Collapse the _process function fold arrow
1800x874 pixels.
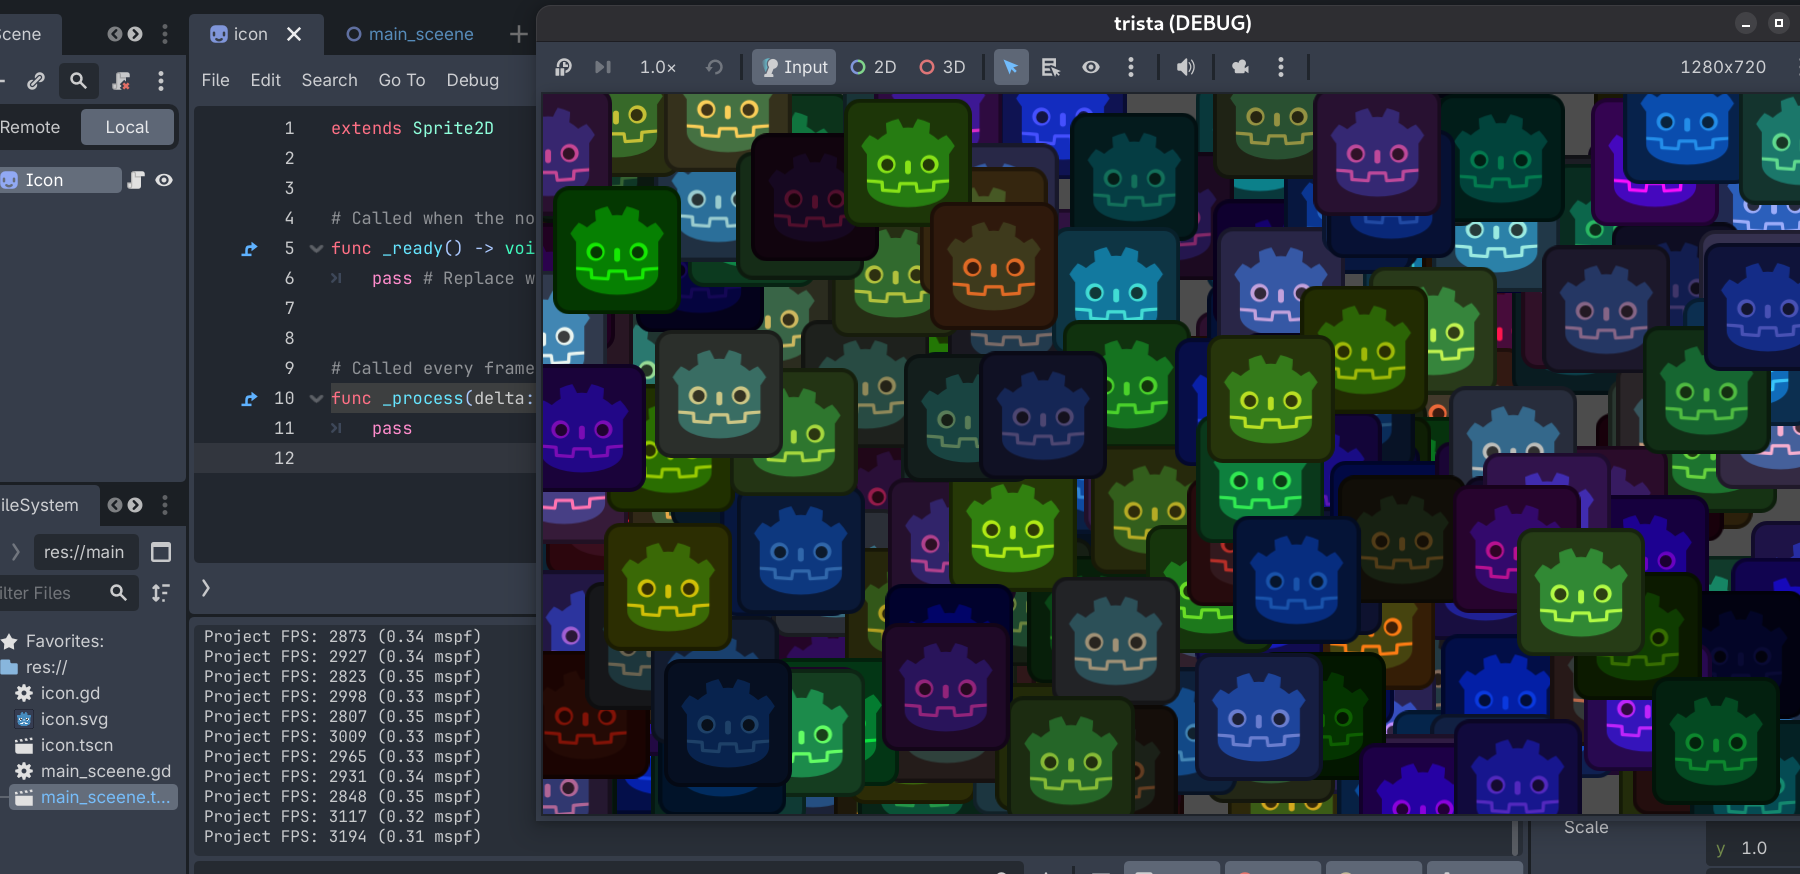tap(316, 398)
